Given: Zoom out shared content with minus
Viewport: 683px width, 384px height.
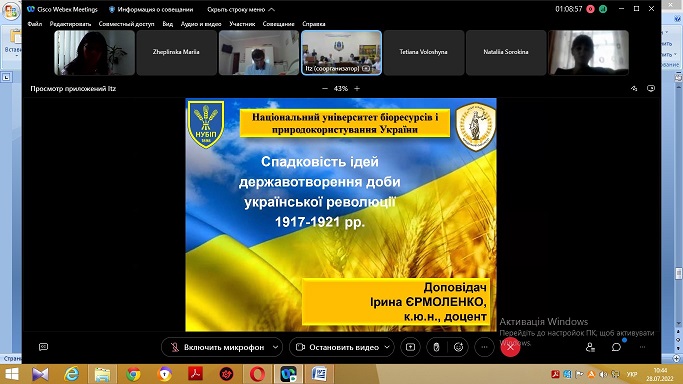Looking at the screenshot, I should click(x=325, y=88).
